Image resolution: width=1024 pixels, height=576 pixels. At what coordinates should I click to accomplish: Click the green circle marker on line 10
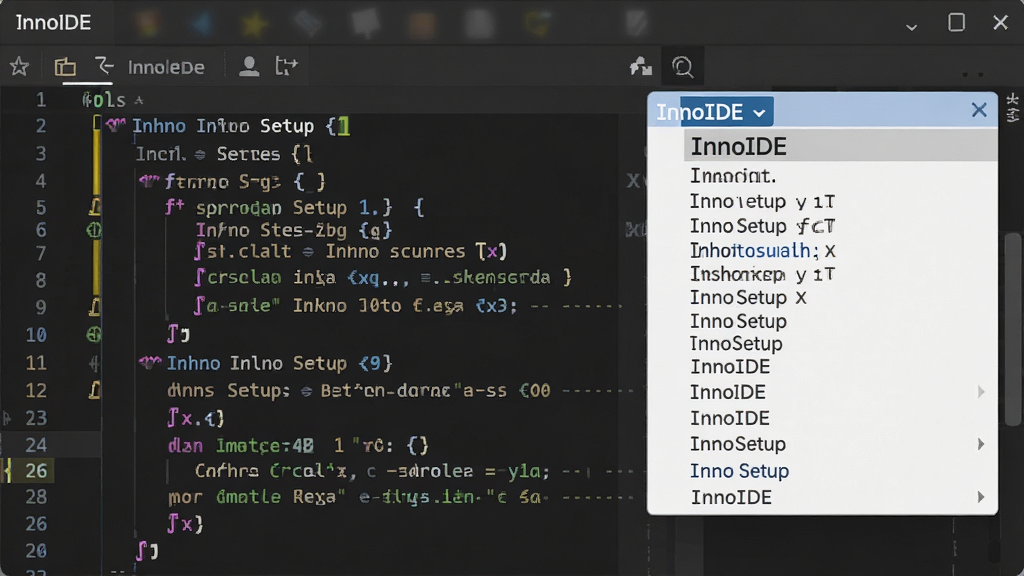(x=94, y=334)
